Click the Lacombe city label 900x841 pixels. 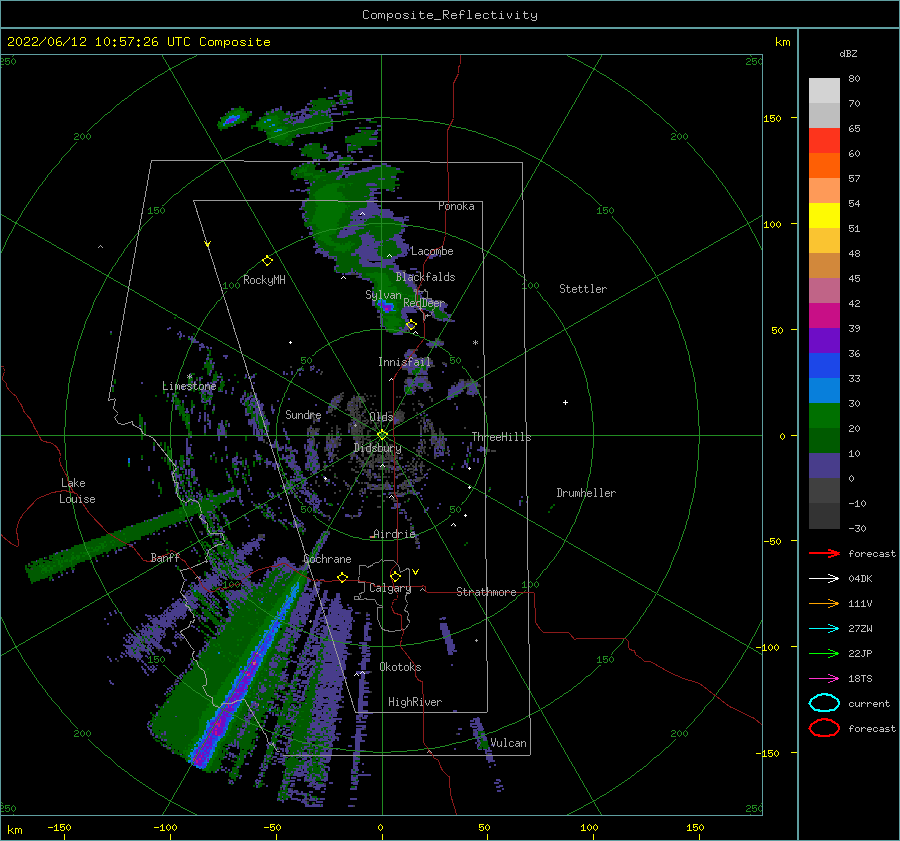pos(432,251)
